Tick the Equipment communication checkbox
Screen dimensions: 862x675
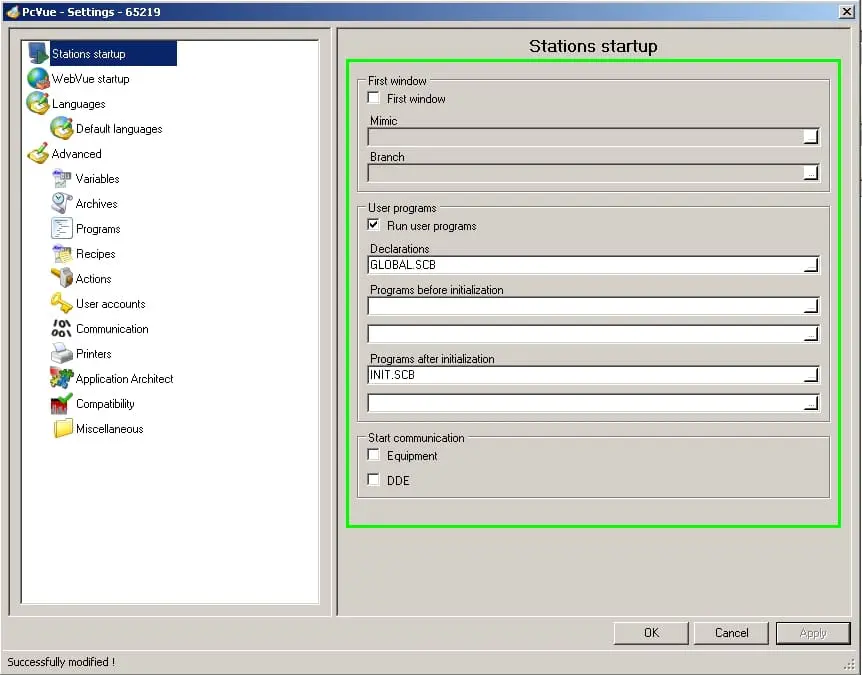[374, 456]
